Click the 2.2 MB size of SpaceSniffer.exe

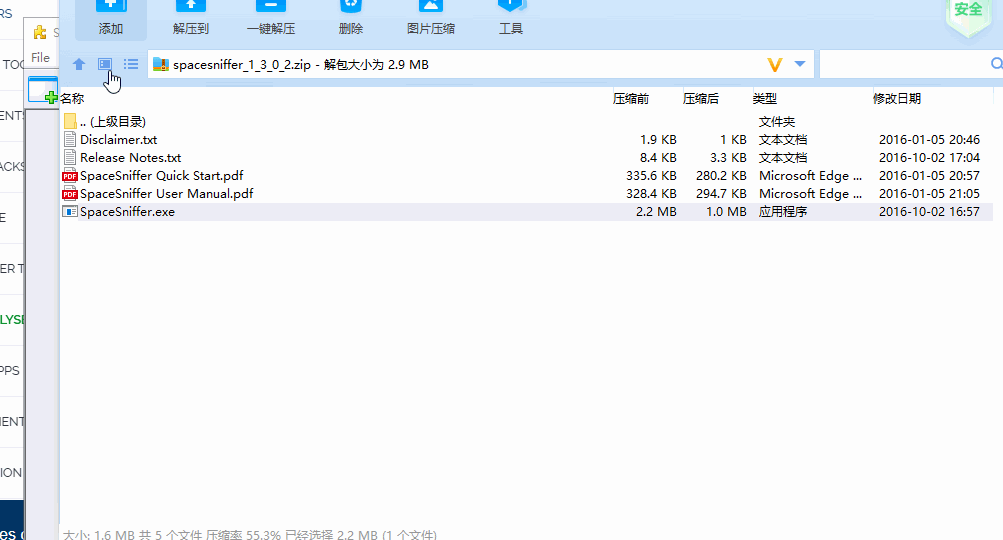tap(656, 212)
